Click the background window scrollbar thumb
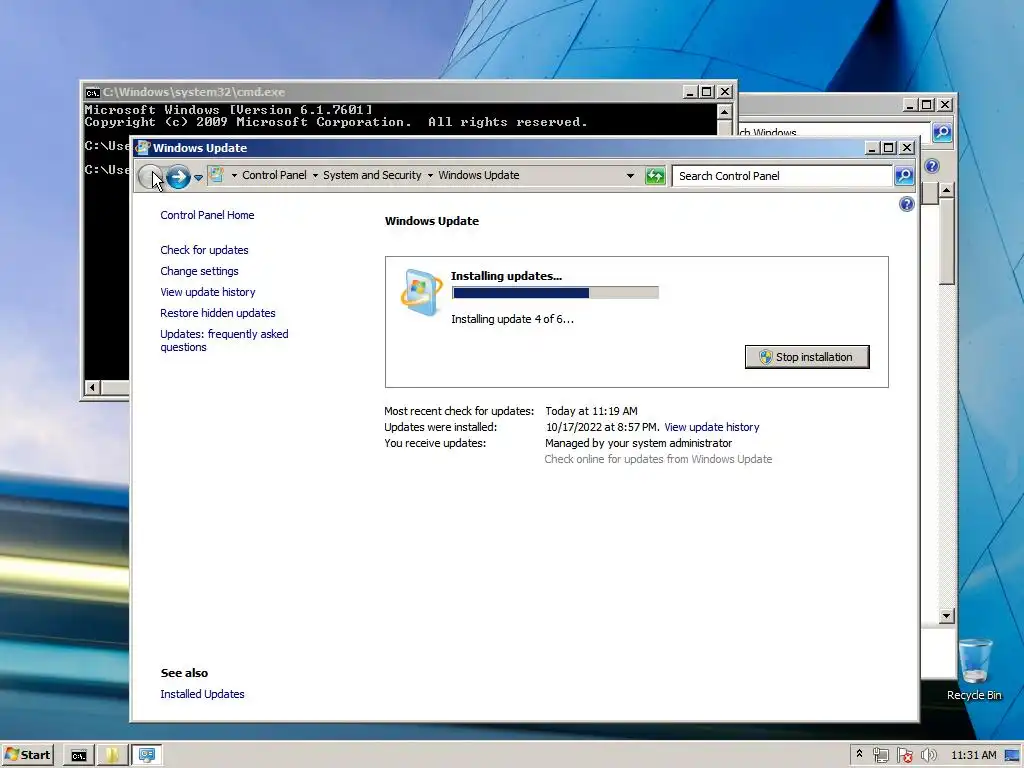1024x768 pixels. pos(946,242)
